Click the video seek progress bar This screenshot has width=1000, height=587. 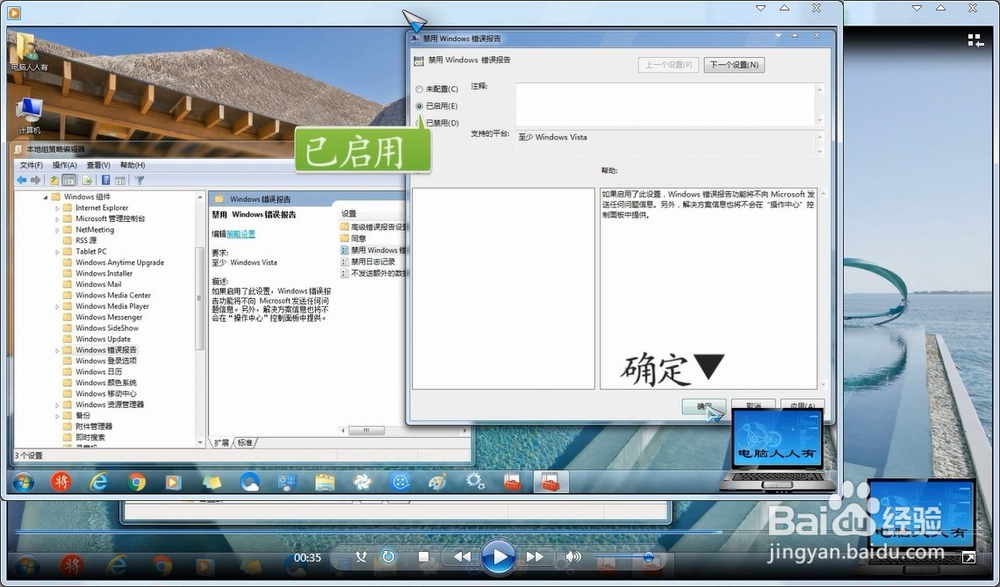tap(368, 531)
